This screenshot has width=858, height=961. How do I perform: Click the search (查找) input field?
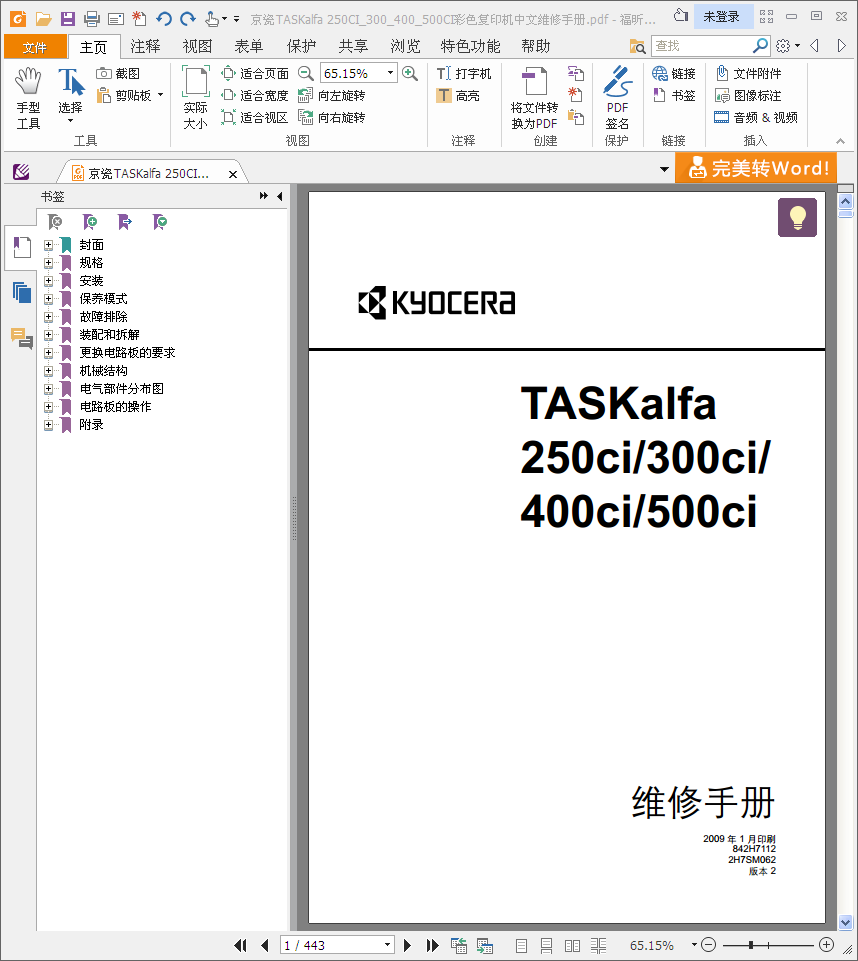click(701, 46)
